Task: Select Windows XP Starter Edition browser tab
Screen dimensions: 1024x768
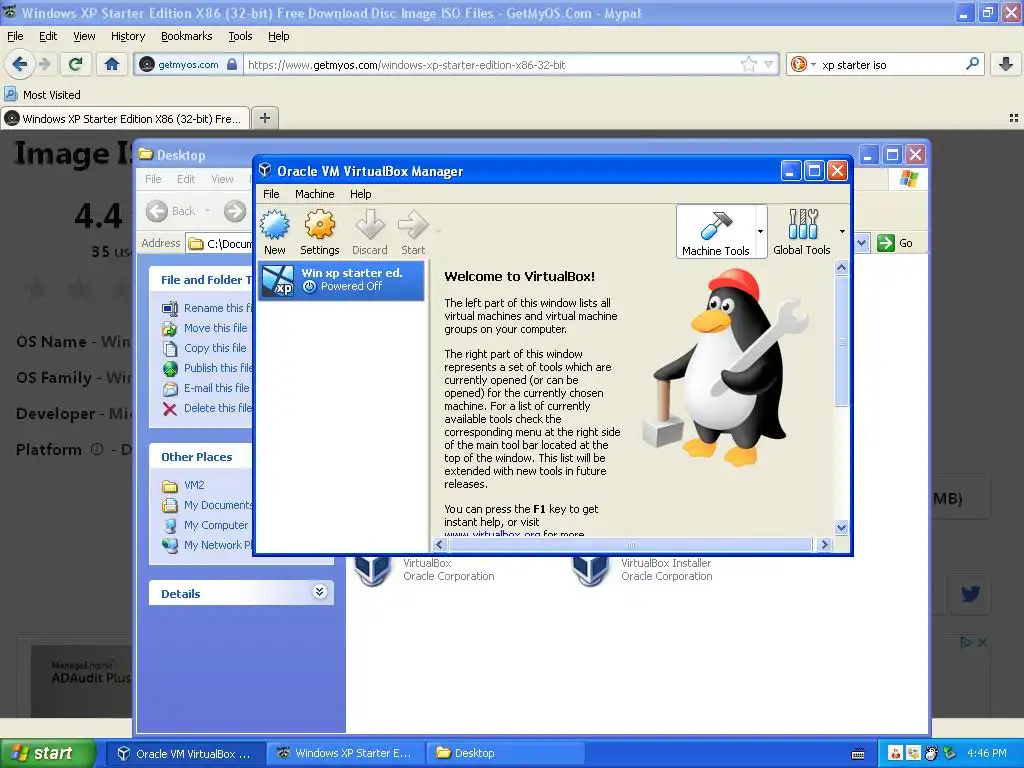Action: (125, 118)
